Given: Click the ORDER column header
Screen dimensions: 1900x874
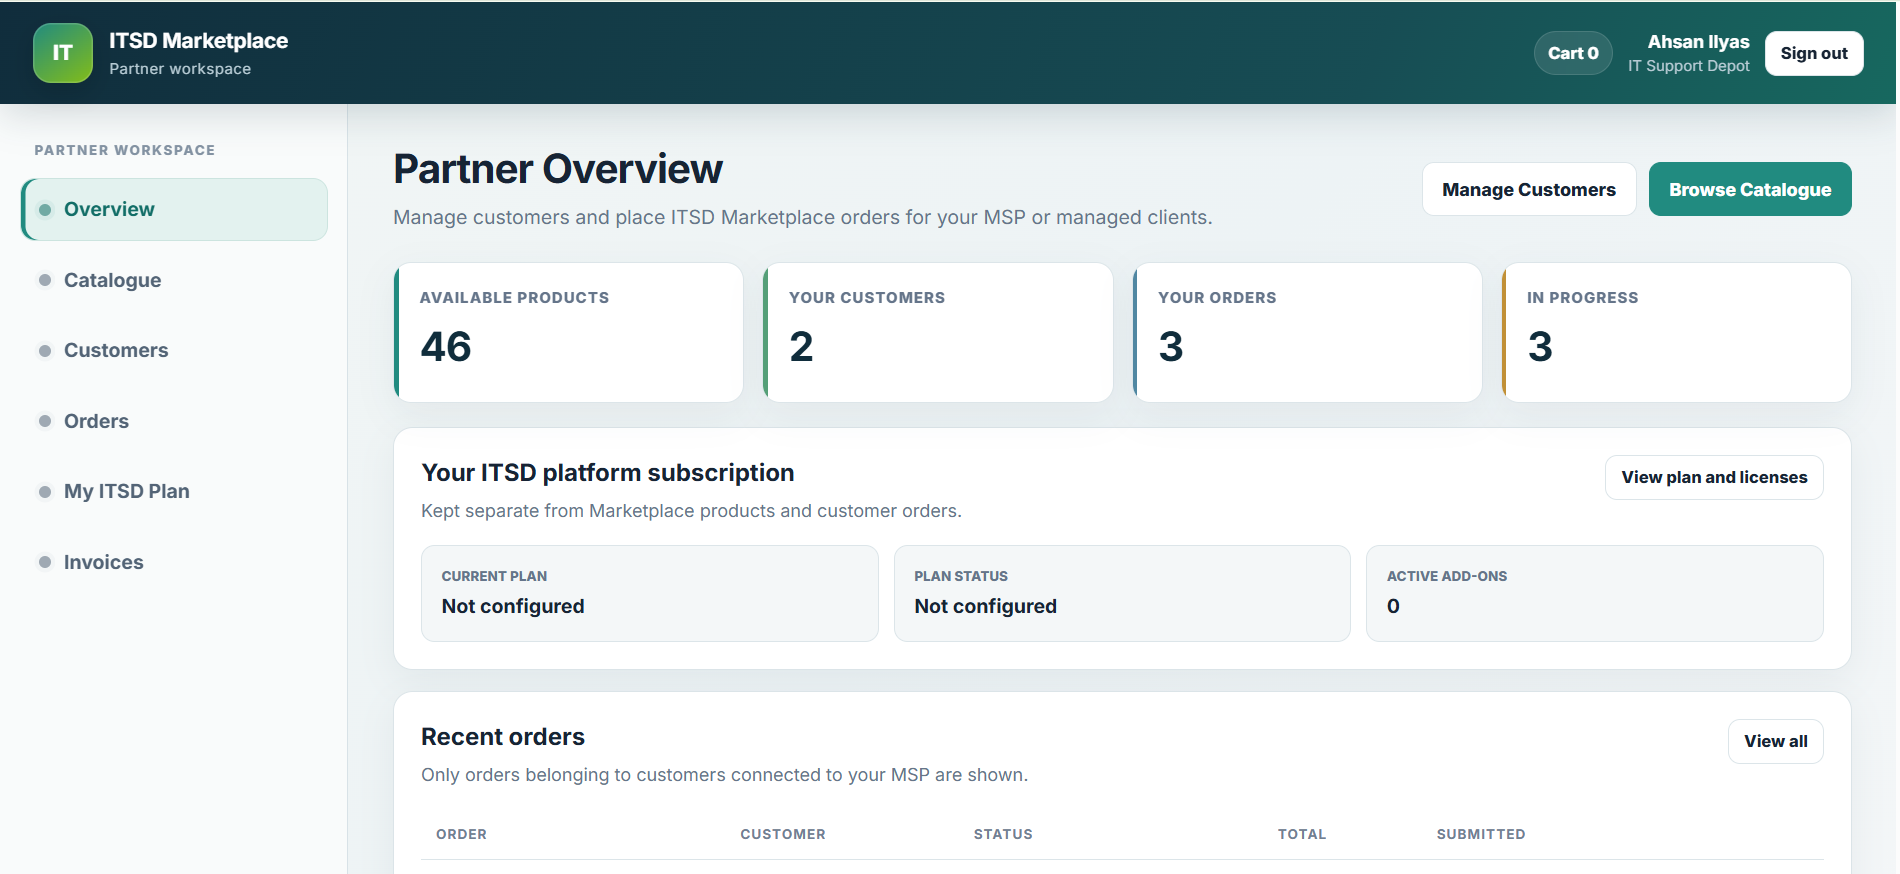Looking at the screenshot, I should (461, 834).
